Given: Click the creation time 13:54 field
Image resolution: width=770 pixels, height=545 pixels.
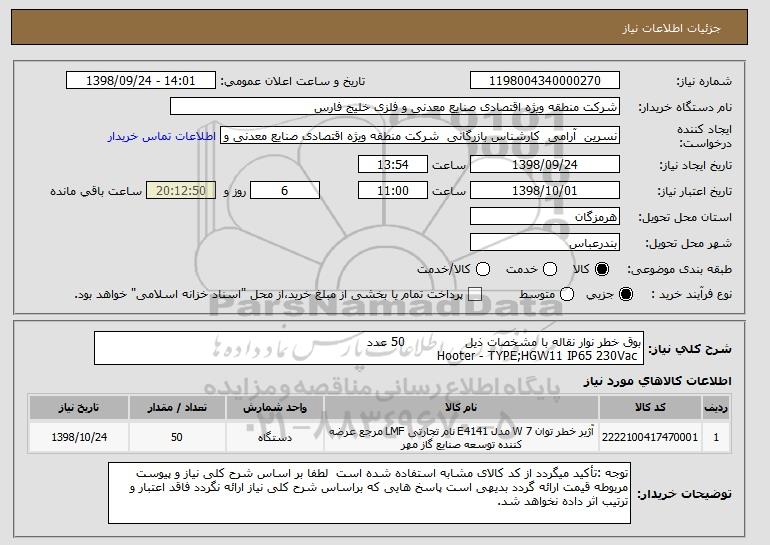Looking at the screenshot, I should click(393, 164).
